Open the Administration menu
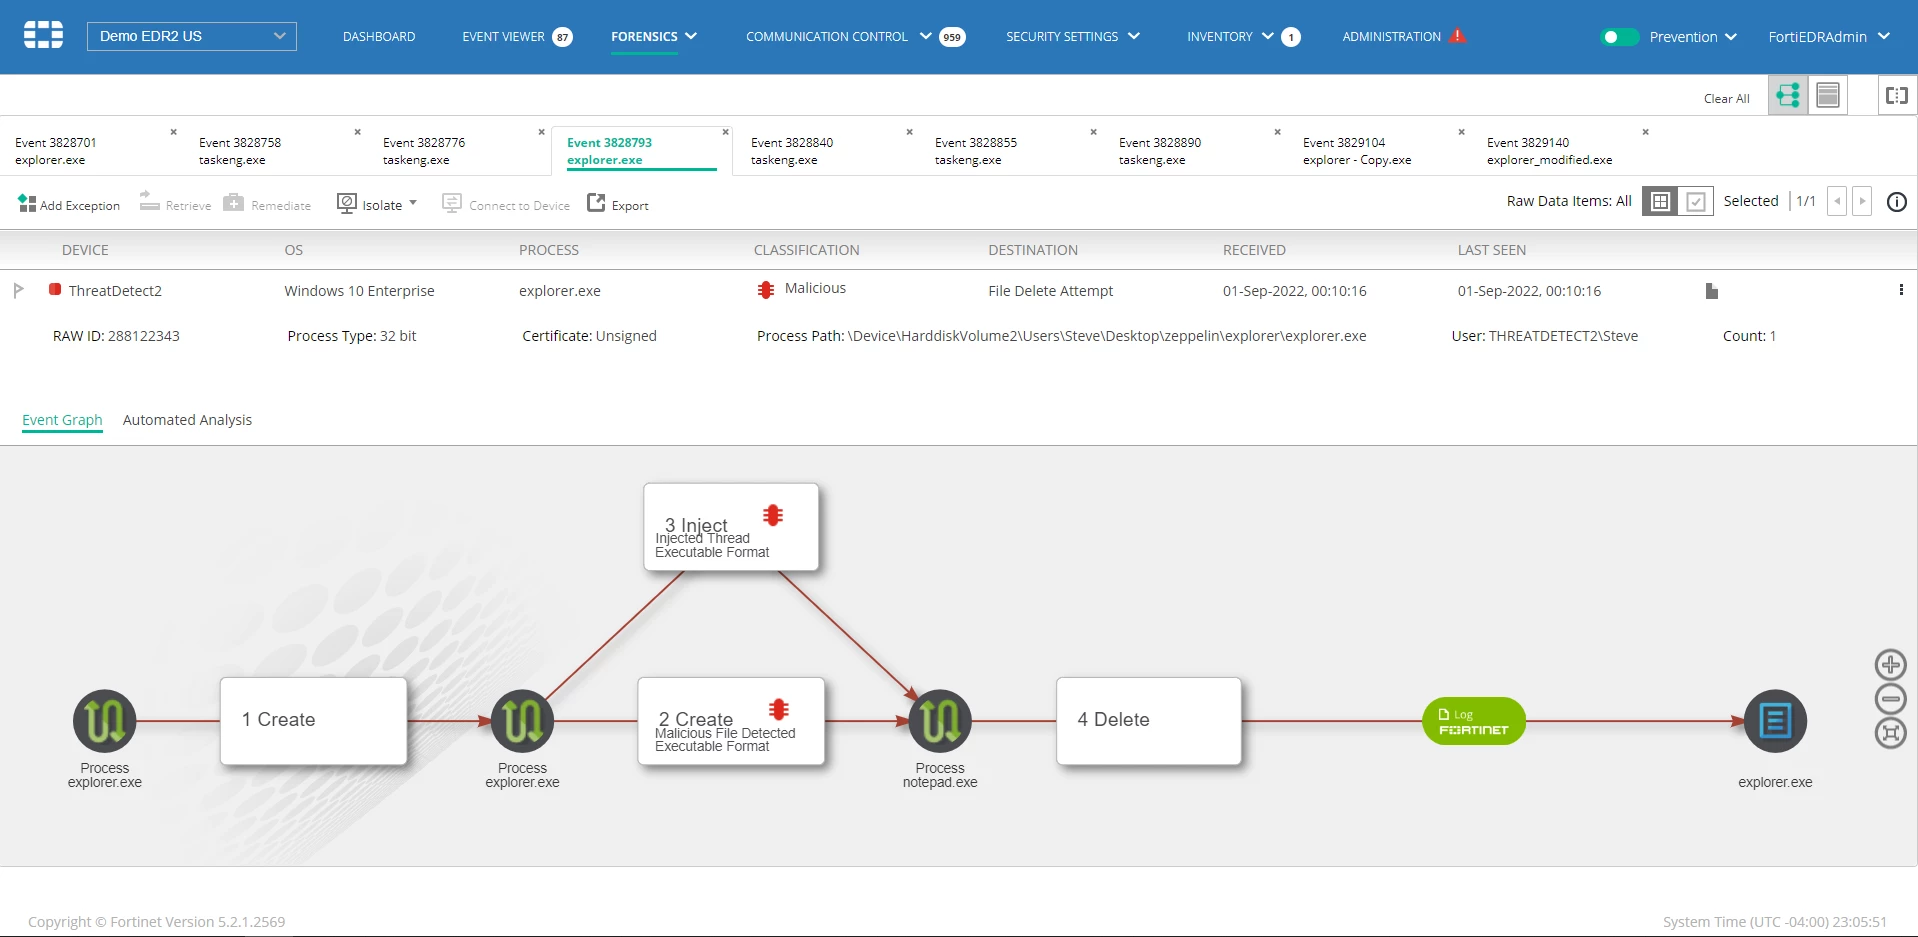Image resolution: width=1918 pixels, height=937 pixels. 1391,37
